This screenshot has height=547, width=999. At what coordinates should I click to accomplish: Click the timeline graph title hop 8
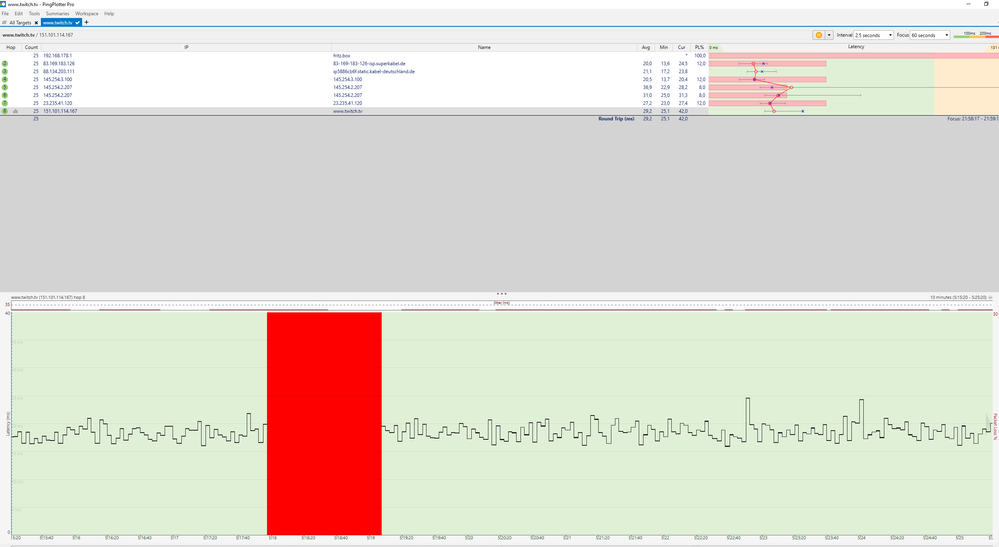click(x=48, y=297)
